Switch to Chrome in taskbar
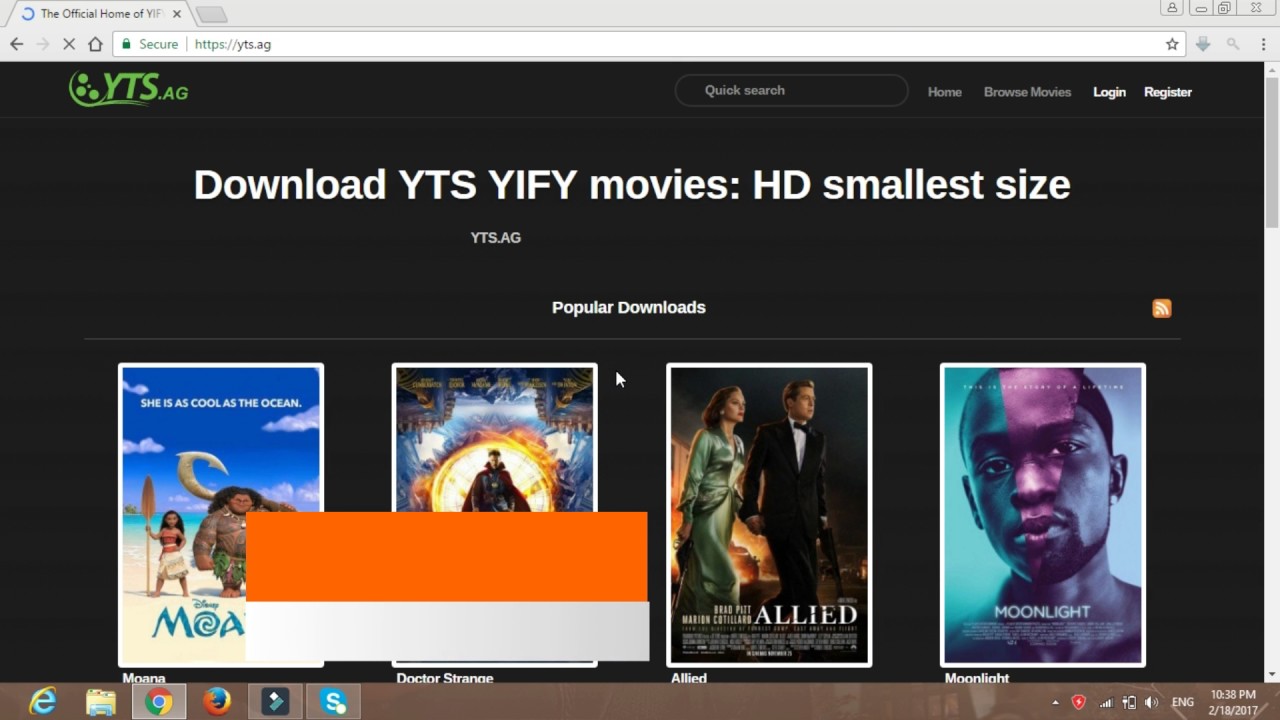The image size is (1280, 720). click(x=159, y=702)
